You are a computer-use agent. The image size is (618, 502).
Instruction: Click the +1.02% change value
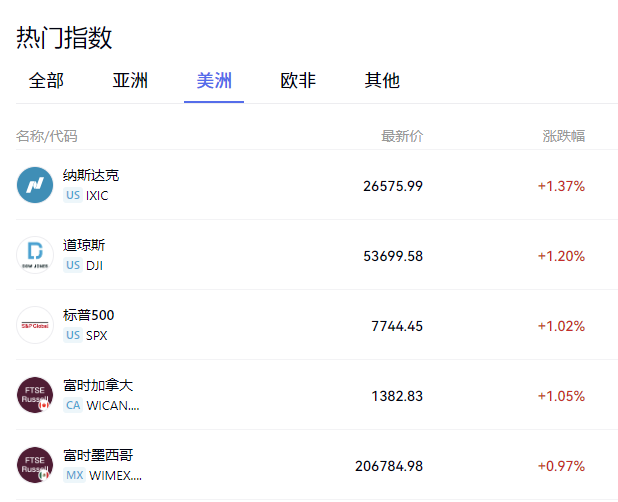click(561, 326)
